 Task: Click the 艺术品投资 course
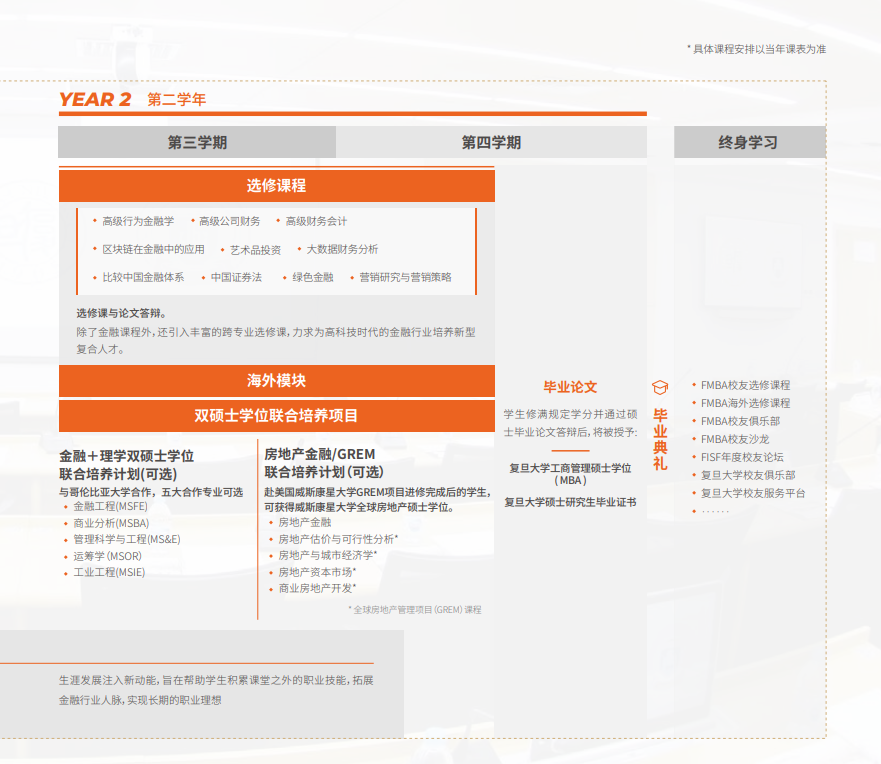[255, 250]
